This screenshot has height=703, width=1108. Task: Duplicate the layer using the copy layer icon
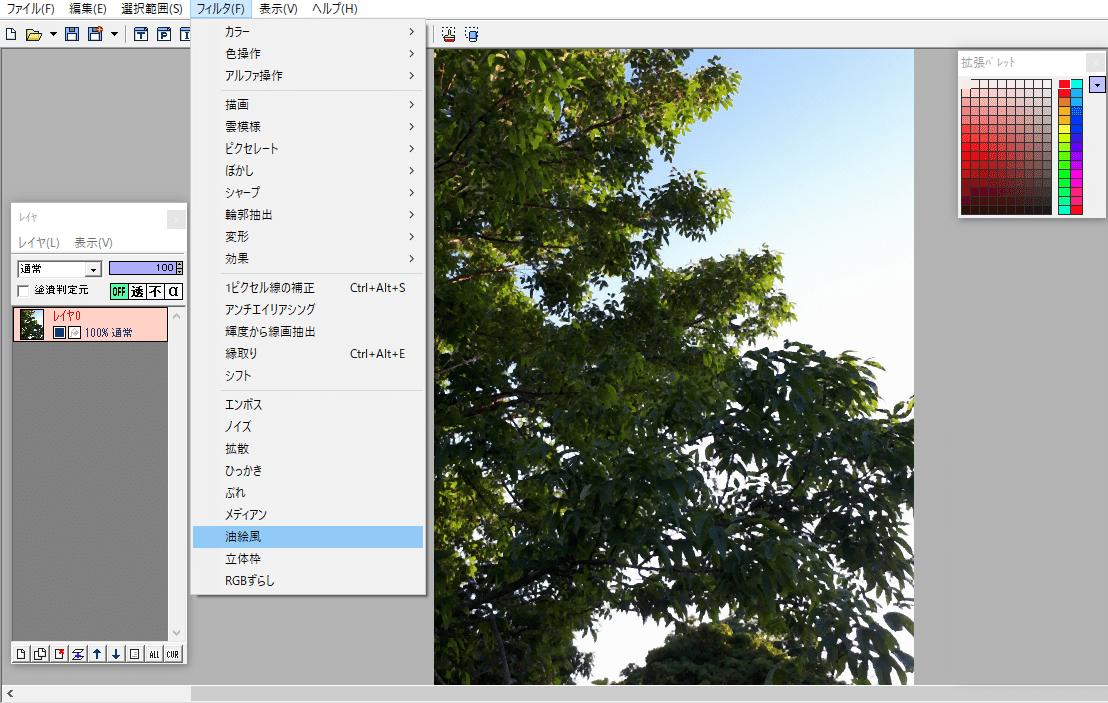[40, 653]
